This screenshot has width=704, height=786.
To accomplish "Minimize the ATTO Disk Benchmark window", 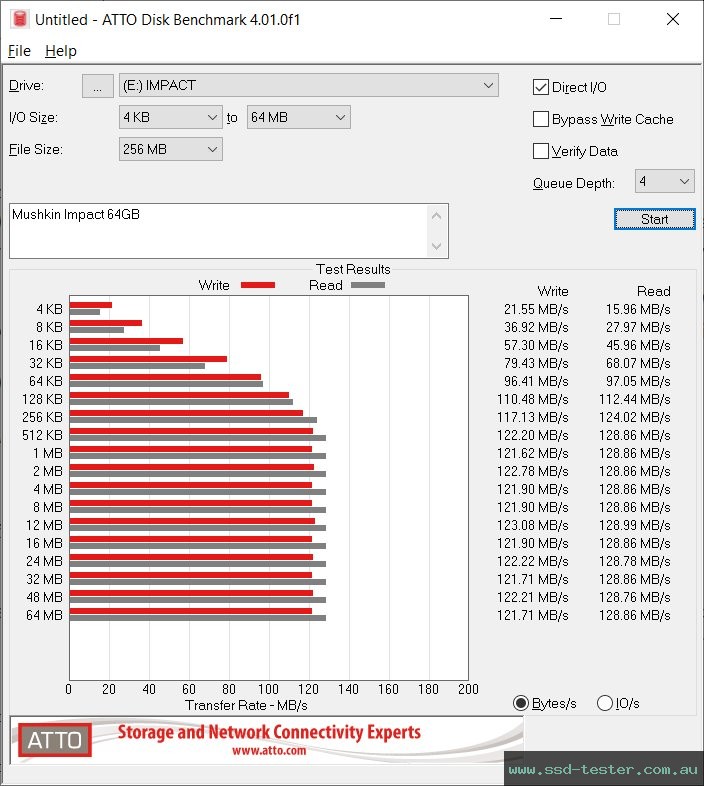I will click(556, 19).
